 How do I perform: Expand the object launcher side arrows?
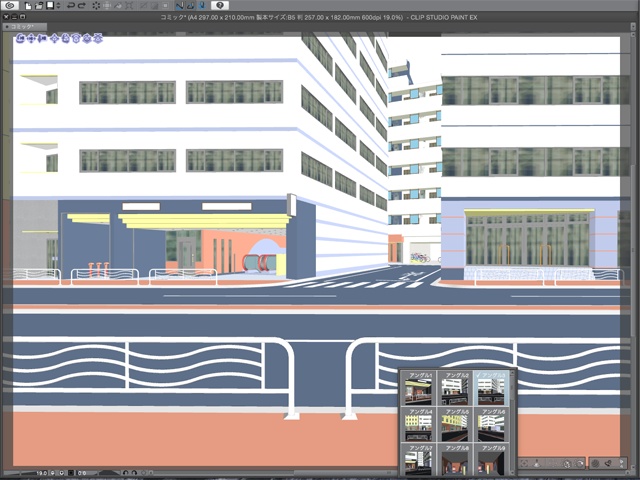point(621,463)
